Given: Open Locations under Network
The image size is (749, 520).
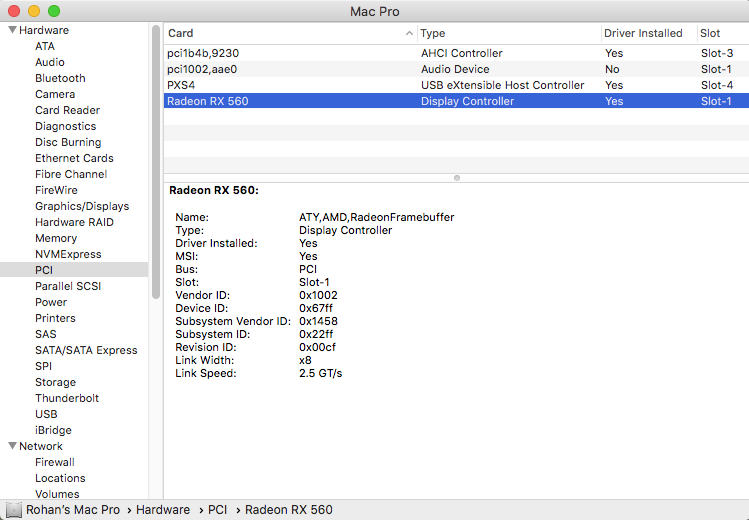Looking at the screenshot, I should 60,478.
